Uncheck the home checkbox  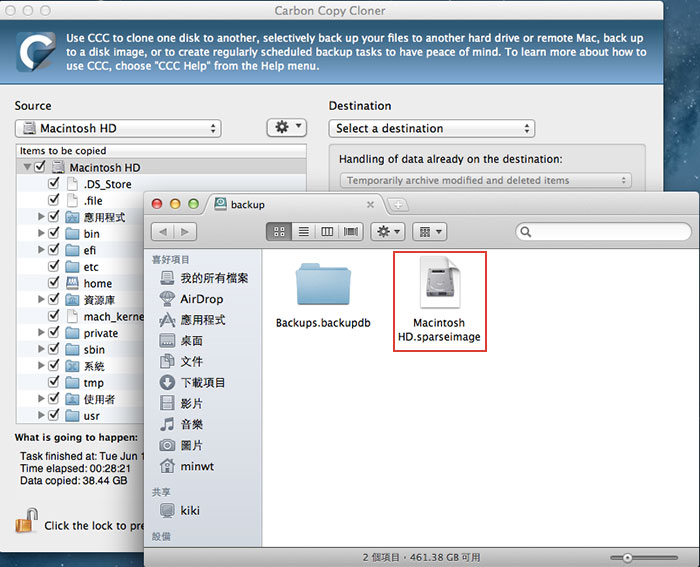(54, 283)
